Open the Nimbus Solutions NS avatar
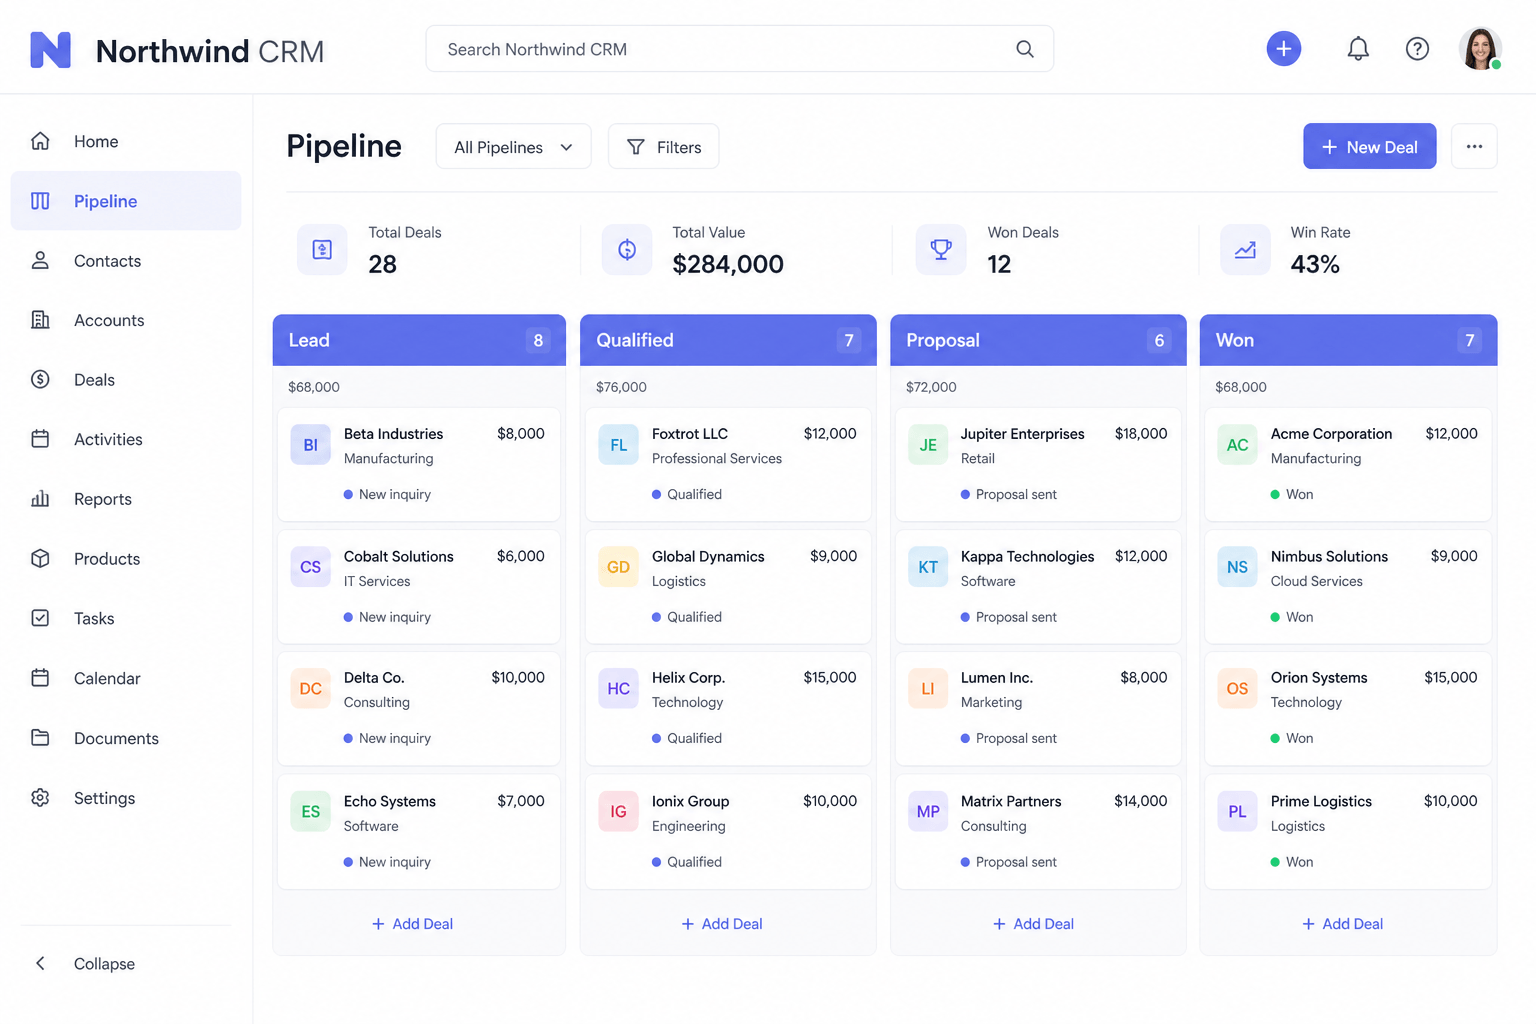 point(1237,567)
